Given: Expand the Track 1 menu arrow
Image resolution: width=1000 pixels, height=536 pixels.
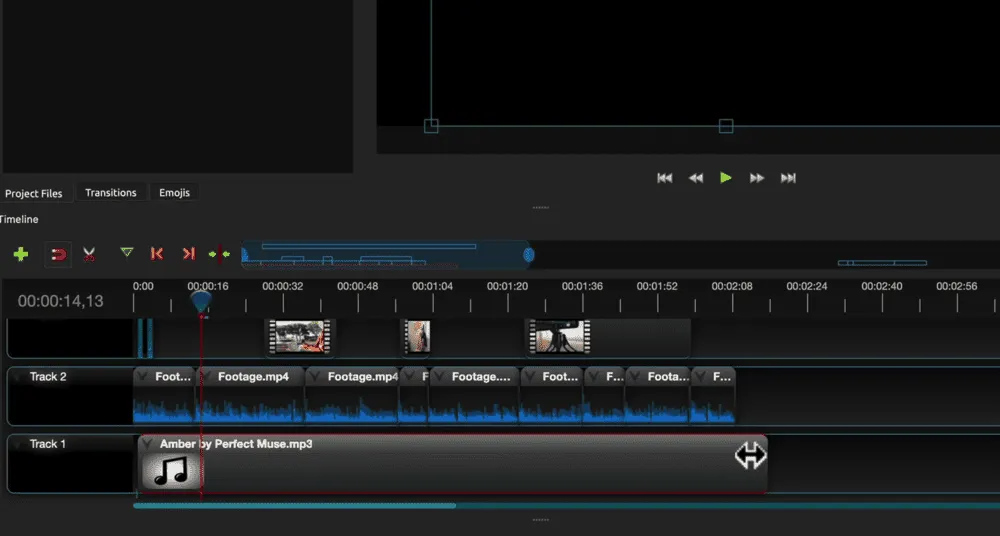Looking at the screenshot, I should tap(18, 444).
